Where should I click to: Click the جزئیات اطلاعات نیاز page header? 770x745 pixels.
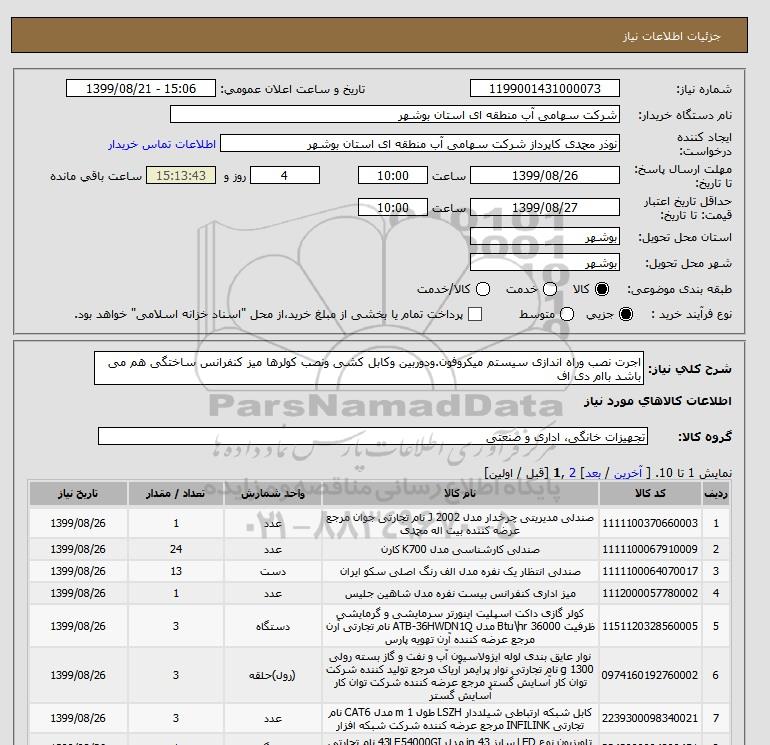(672, 36)
